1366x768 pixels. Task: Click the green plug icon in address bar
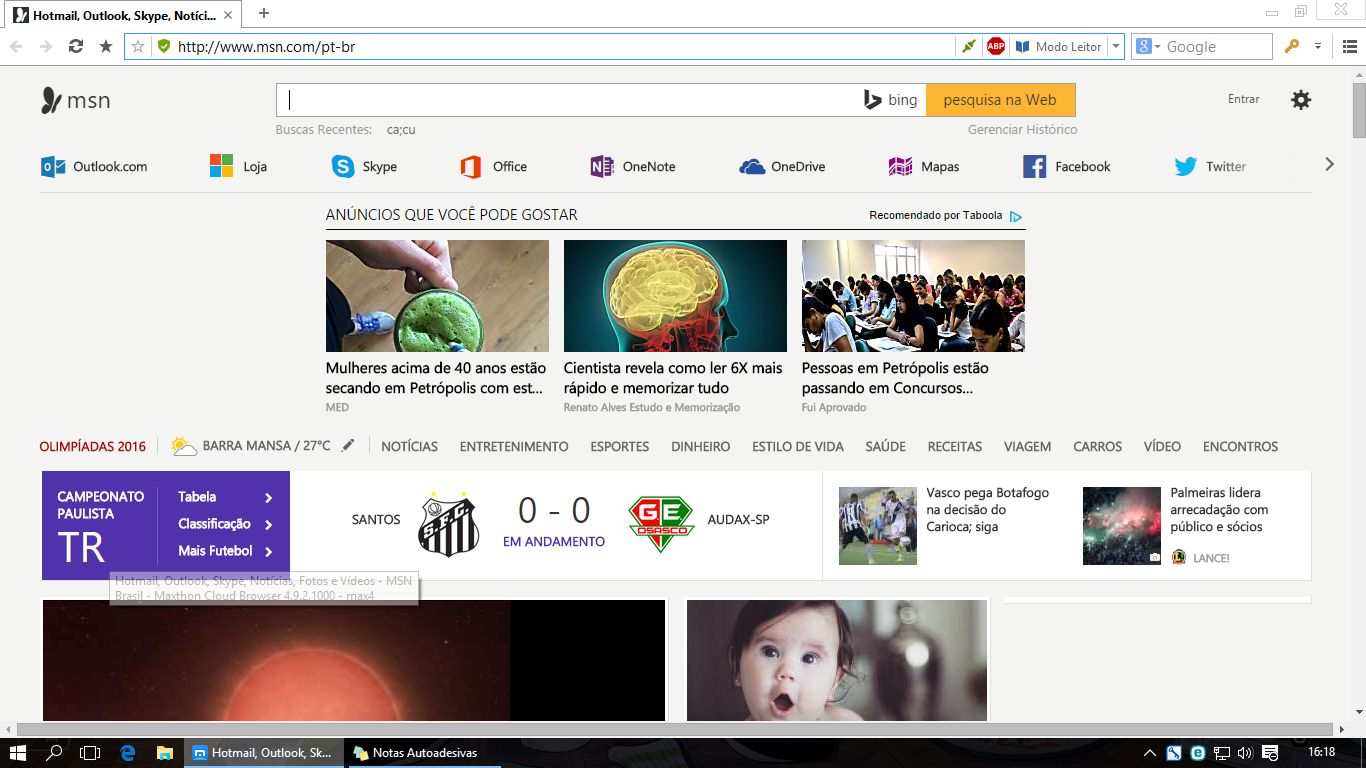(x=968, y=46)
